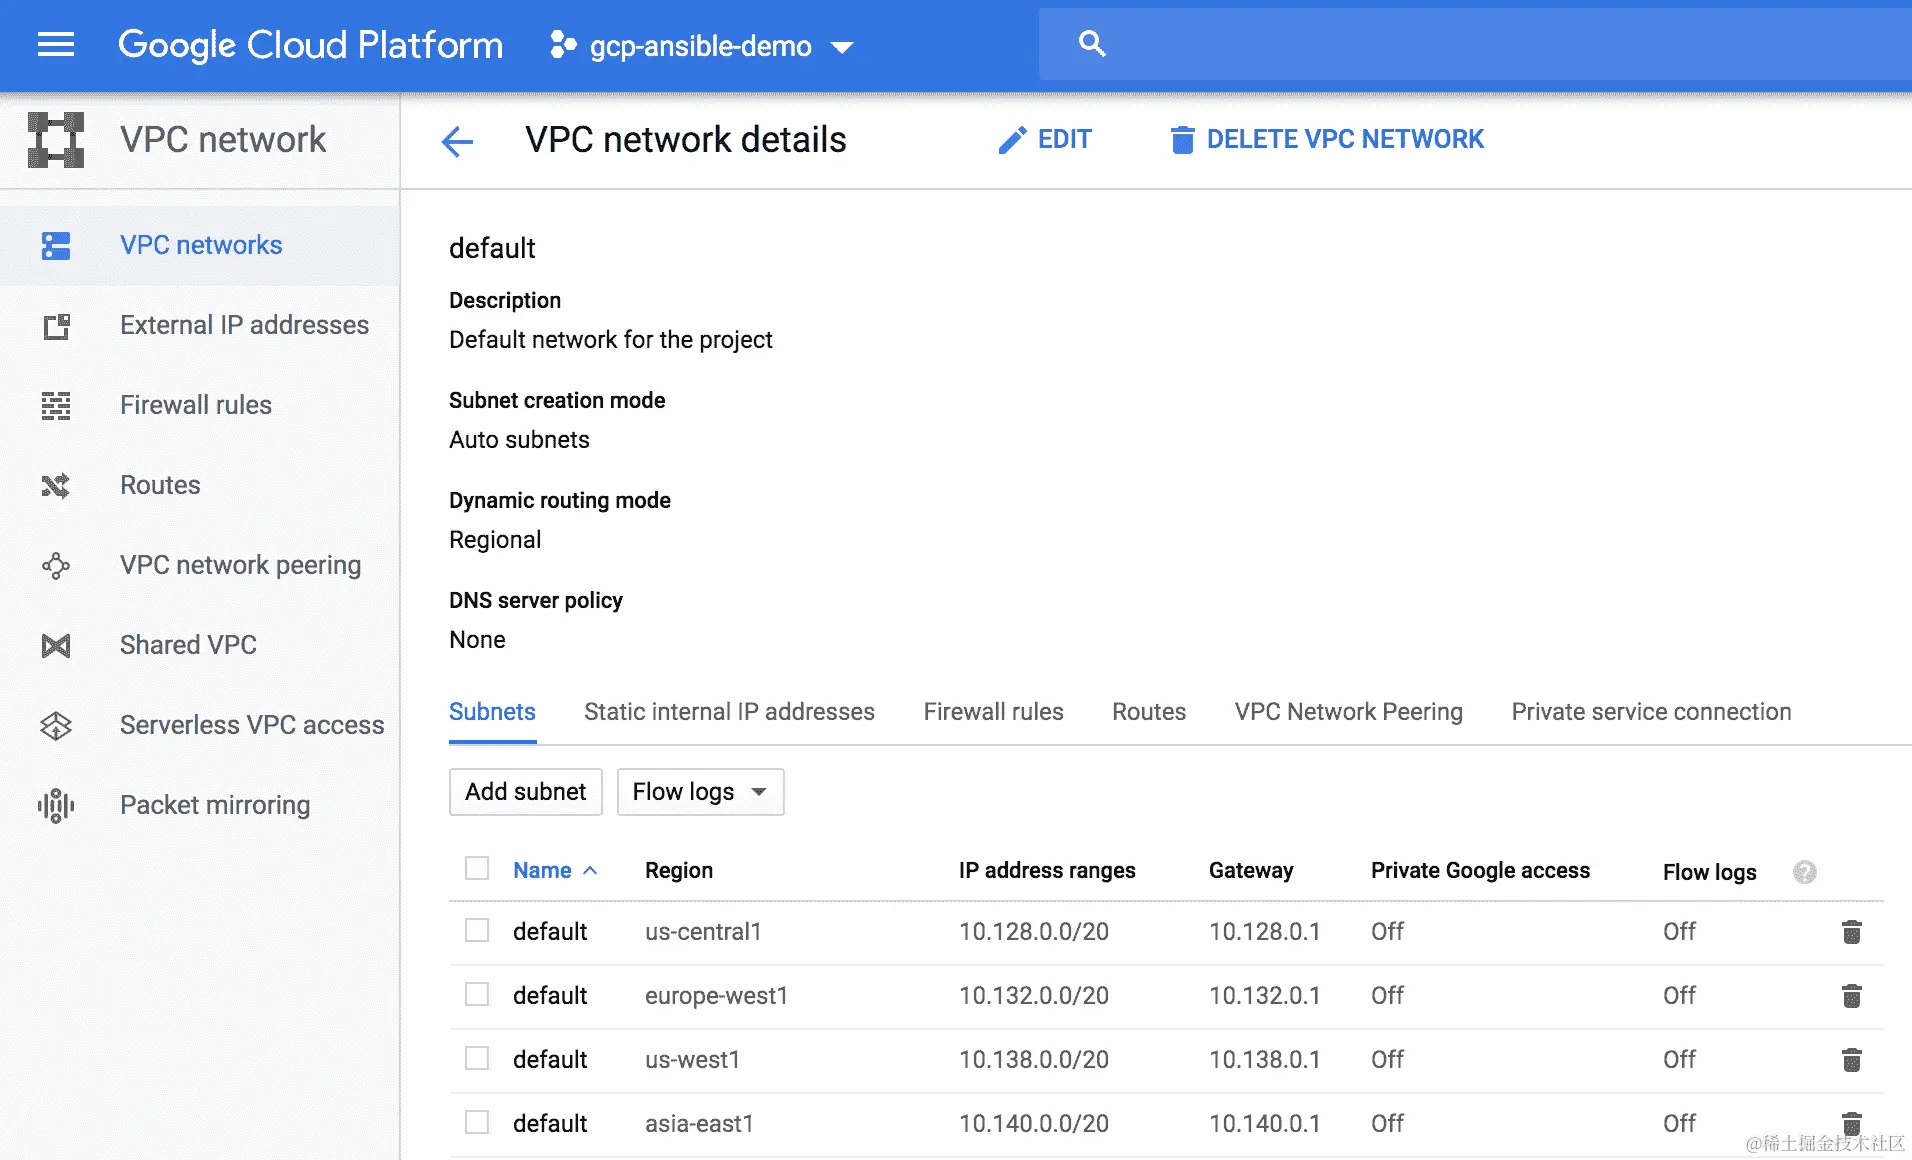Check the asia-east1 subnet checkbox
The image size is (1912, 1160).
[477, 1122]
